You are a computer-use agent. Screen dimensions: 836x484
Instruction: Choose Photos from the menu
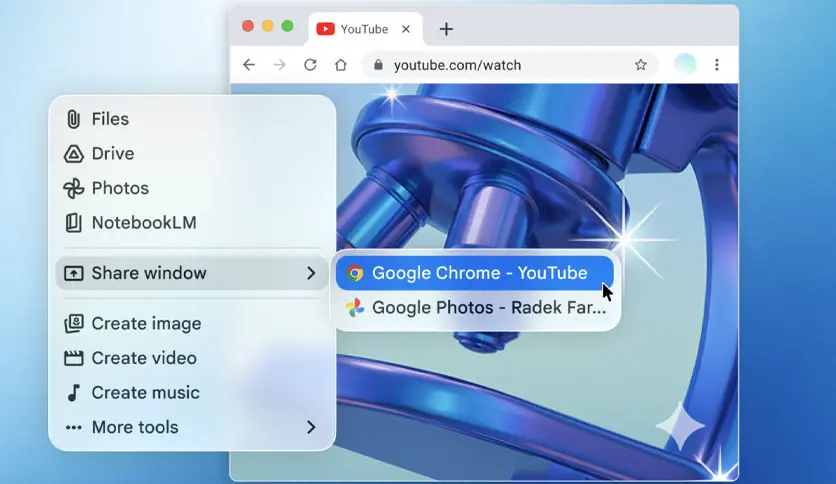[192, 188]
